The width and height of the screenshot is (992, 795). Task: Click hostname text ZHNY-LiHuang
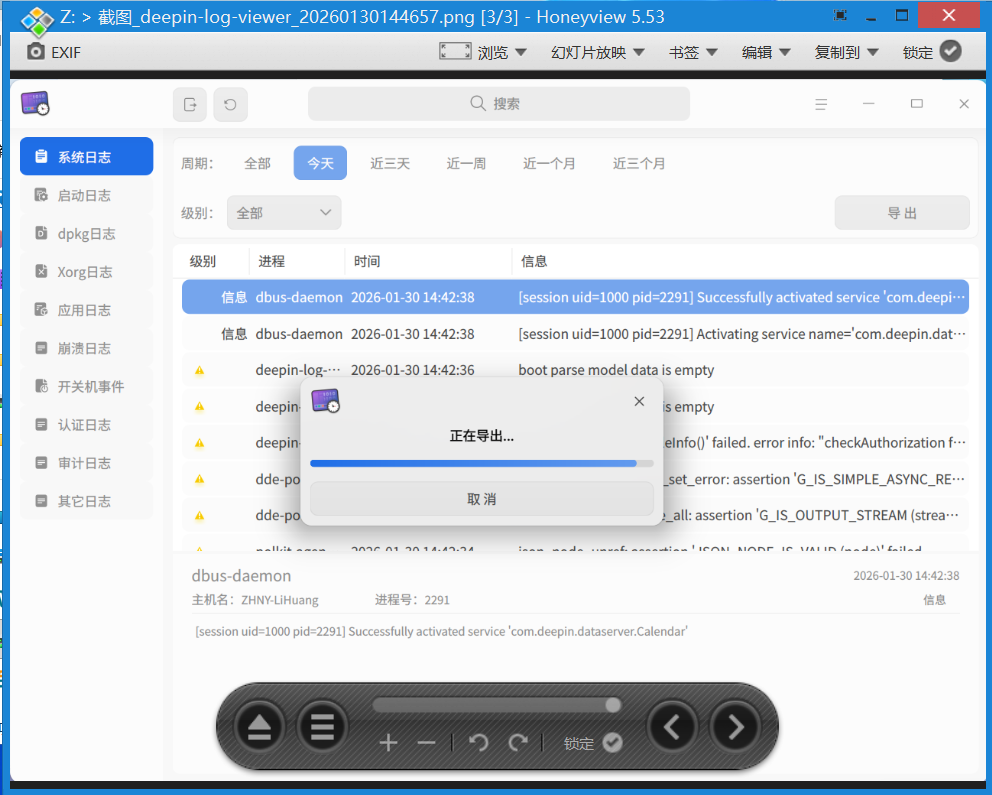[280, 600]
